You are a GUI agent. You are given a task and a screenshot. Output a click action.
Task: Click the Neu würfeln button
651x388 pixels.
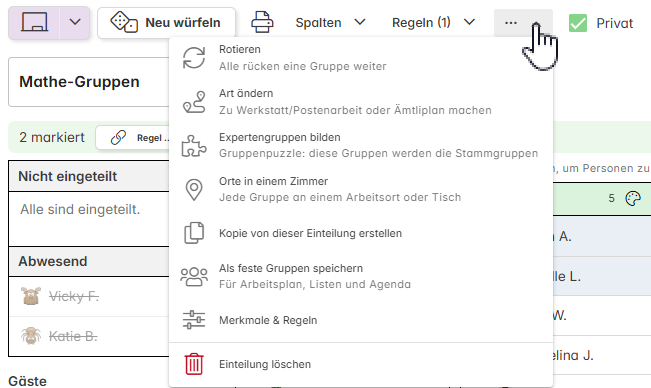coord(166,23)
